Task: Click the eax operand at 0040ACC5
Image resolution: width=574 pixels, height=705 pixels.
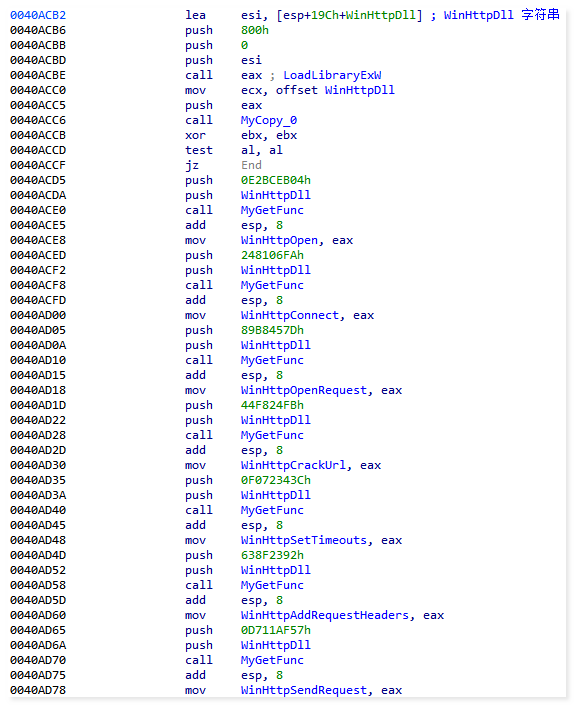Action: (x=251, y=105)
